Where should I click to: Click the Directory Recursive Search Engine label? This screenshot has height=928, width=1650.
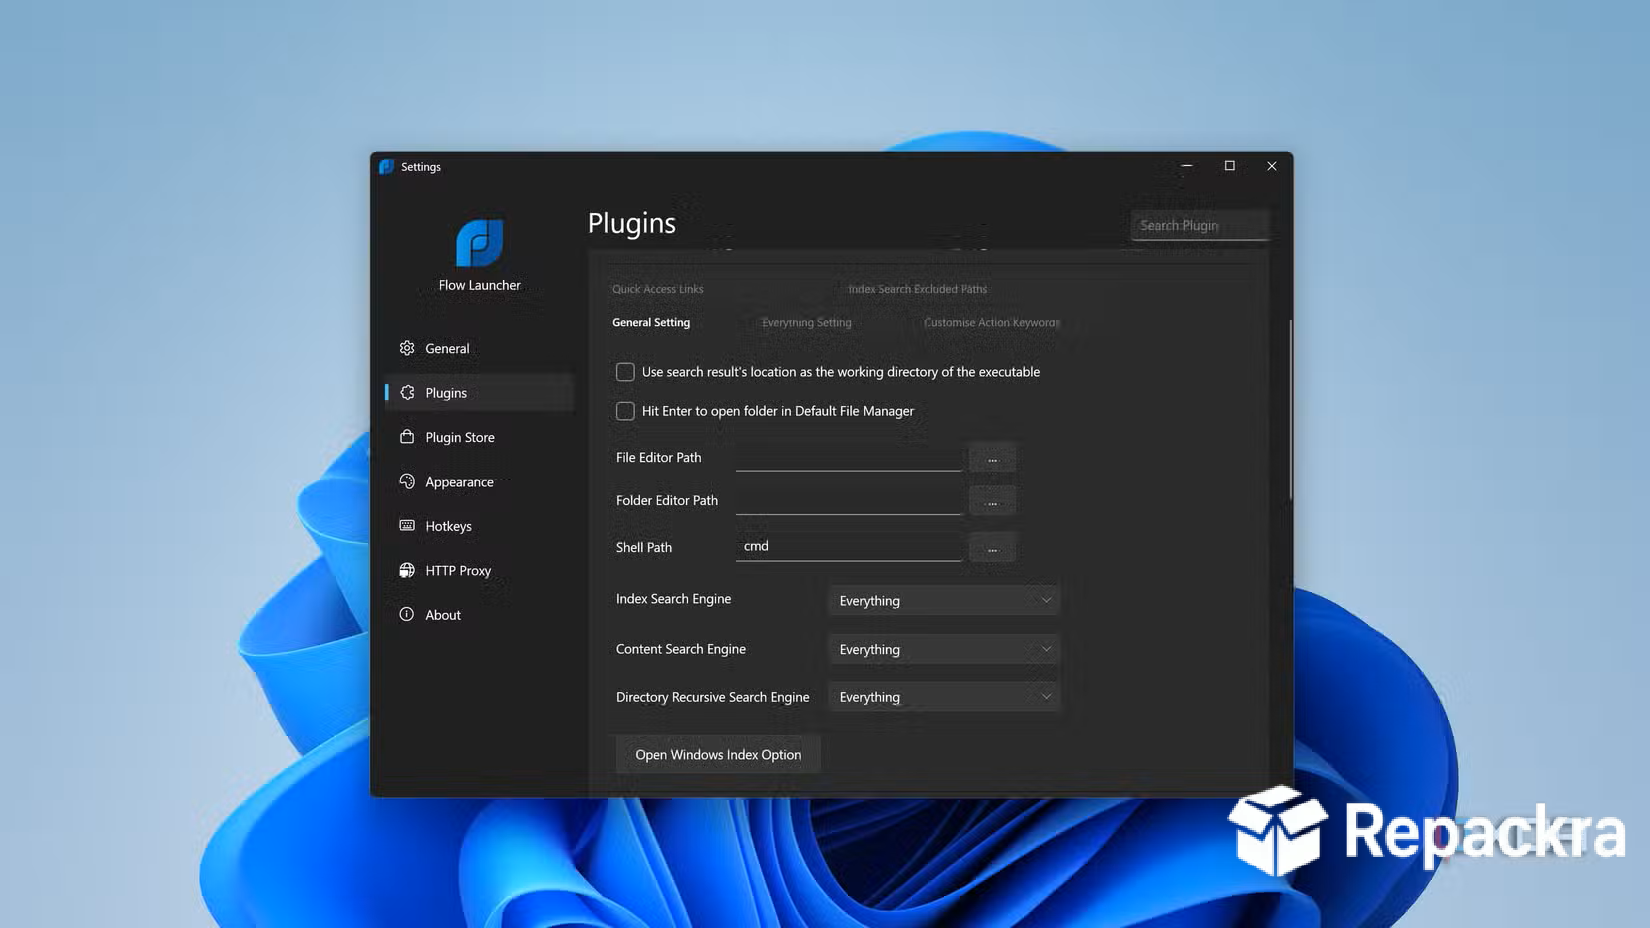click(x=713, y=697)
